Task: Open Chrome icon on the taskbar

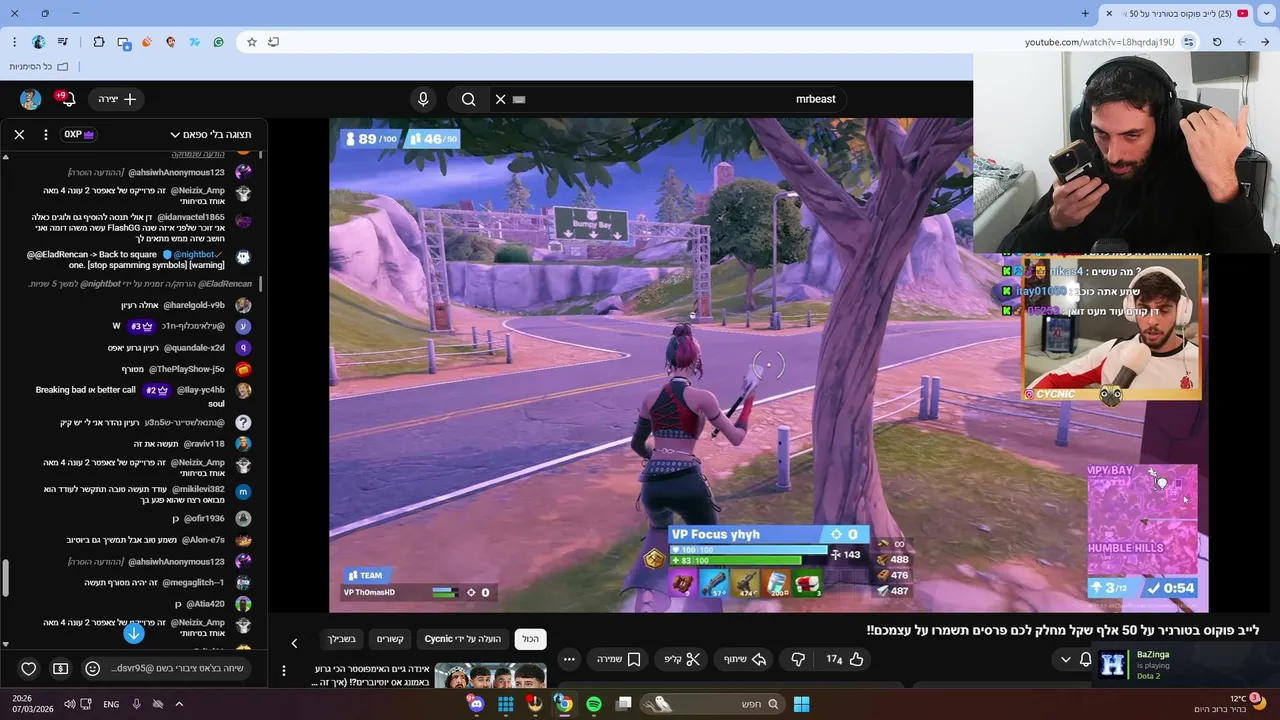Action: pos(564,704)
